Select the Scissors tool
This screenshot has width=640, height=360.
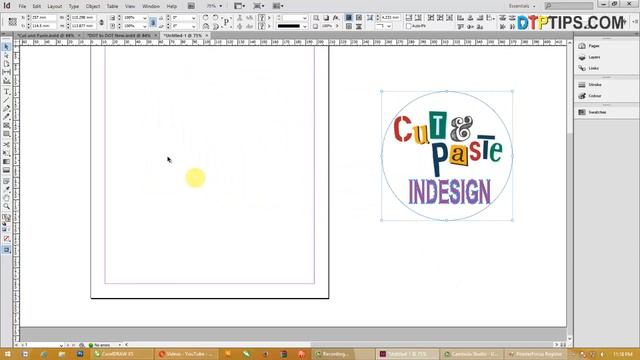point(6,145)
